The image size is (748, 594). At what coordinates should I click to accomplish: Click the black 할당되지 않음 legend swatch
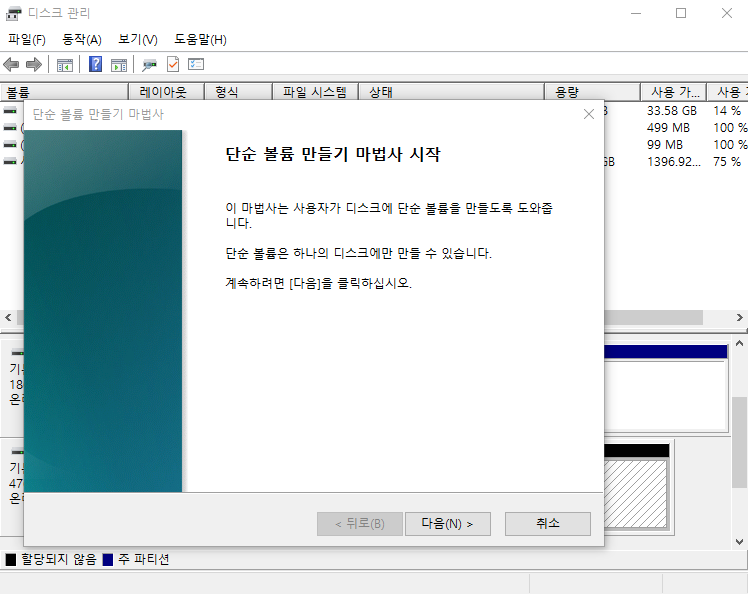click(x=10, y=559)
